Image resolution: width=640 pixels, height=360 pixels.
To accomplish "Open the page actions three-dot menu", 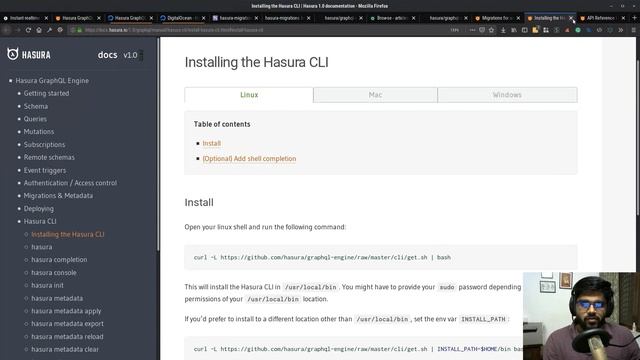I will tap(472, 30).
